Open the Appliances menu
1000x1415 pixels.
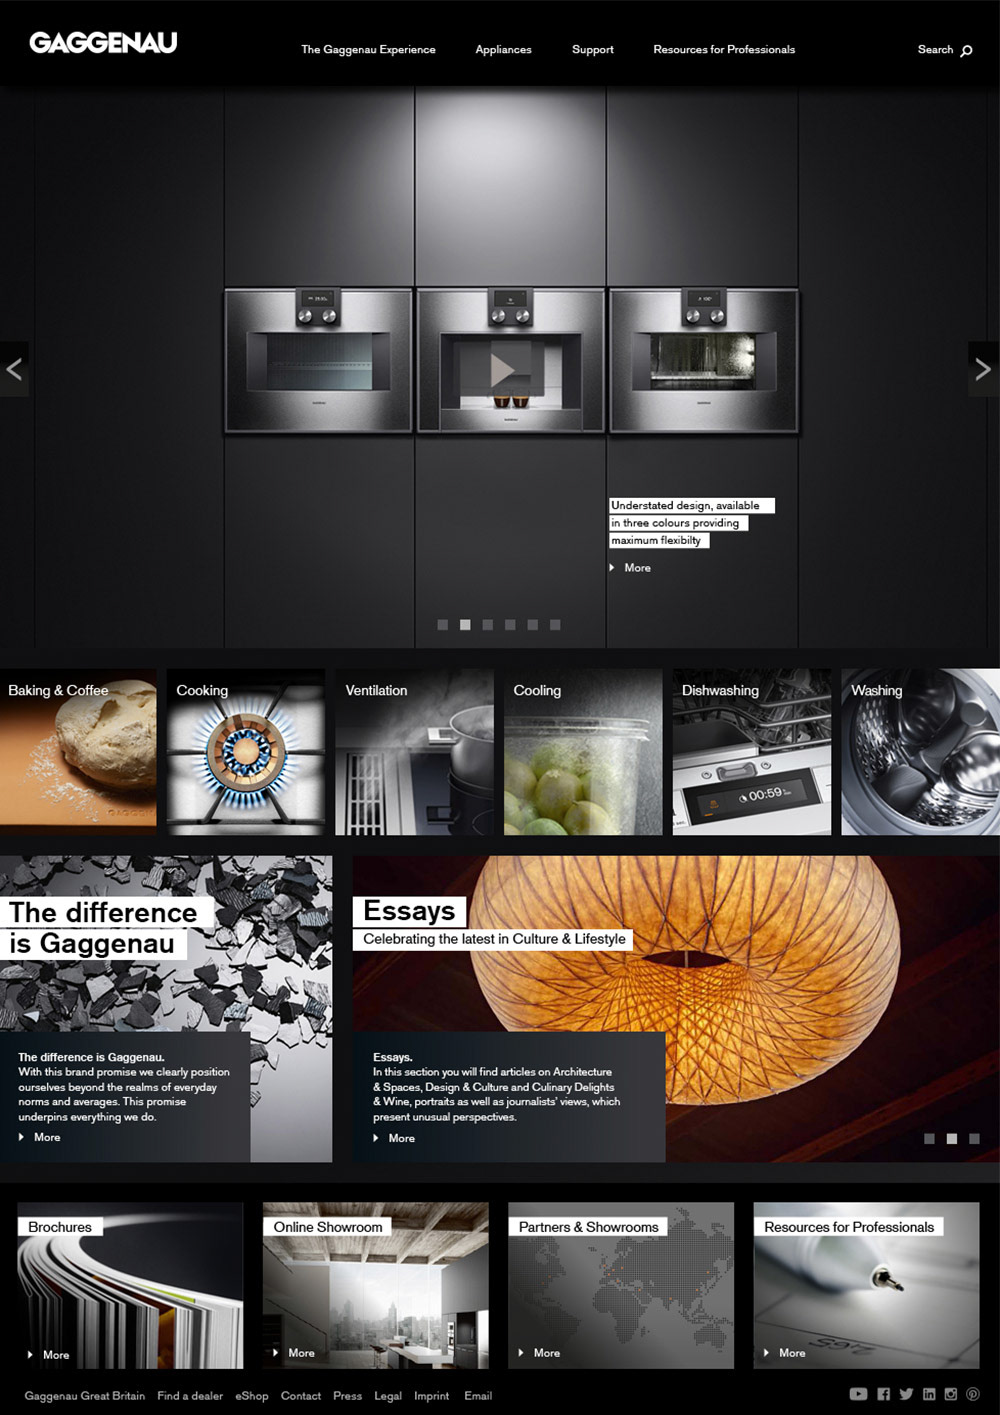[x=503, y=49]
